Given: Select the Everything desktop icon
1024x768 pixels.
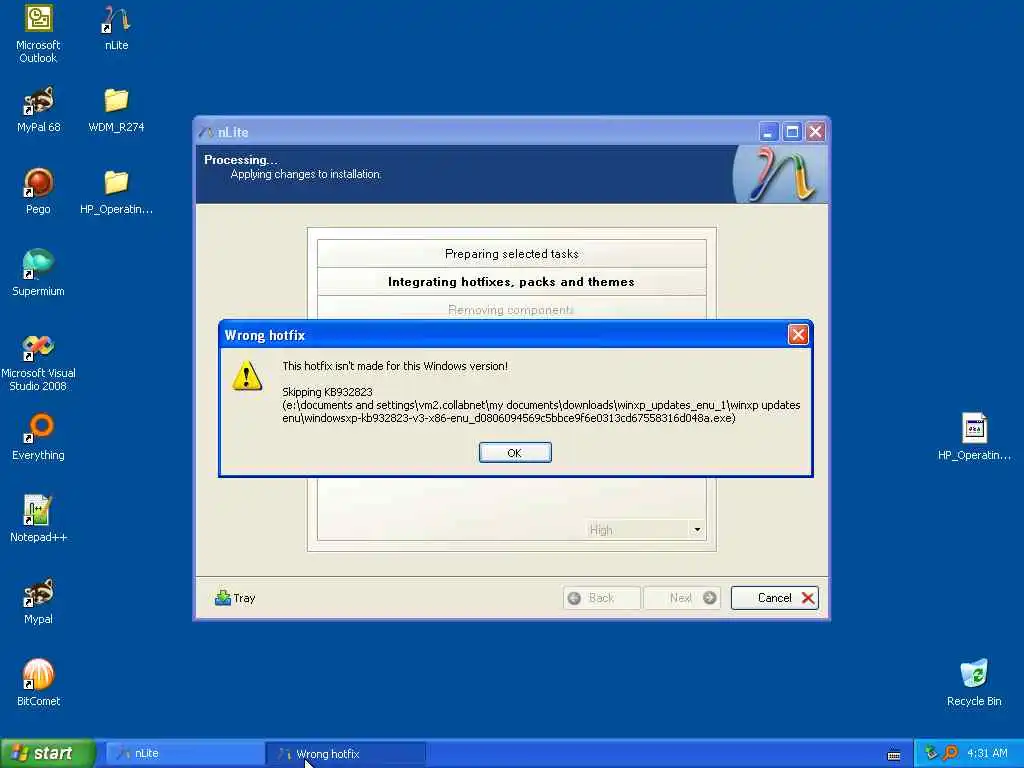Looking at the screenshot, I should coord(38,438).
